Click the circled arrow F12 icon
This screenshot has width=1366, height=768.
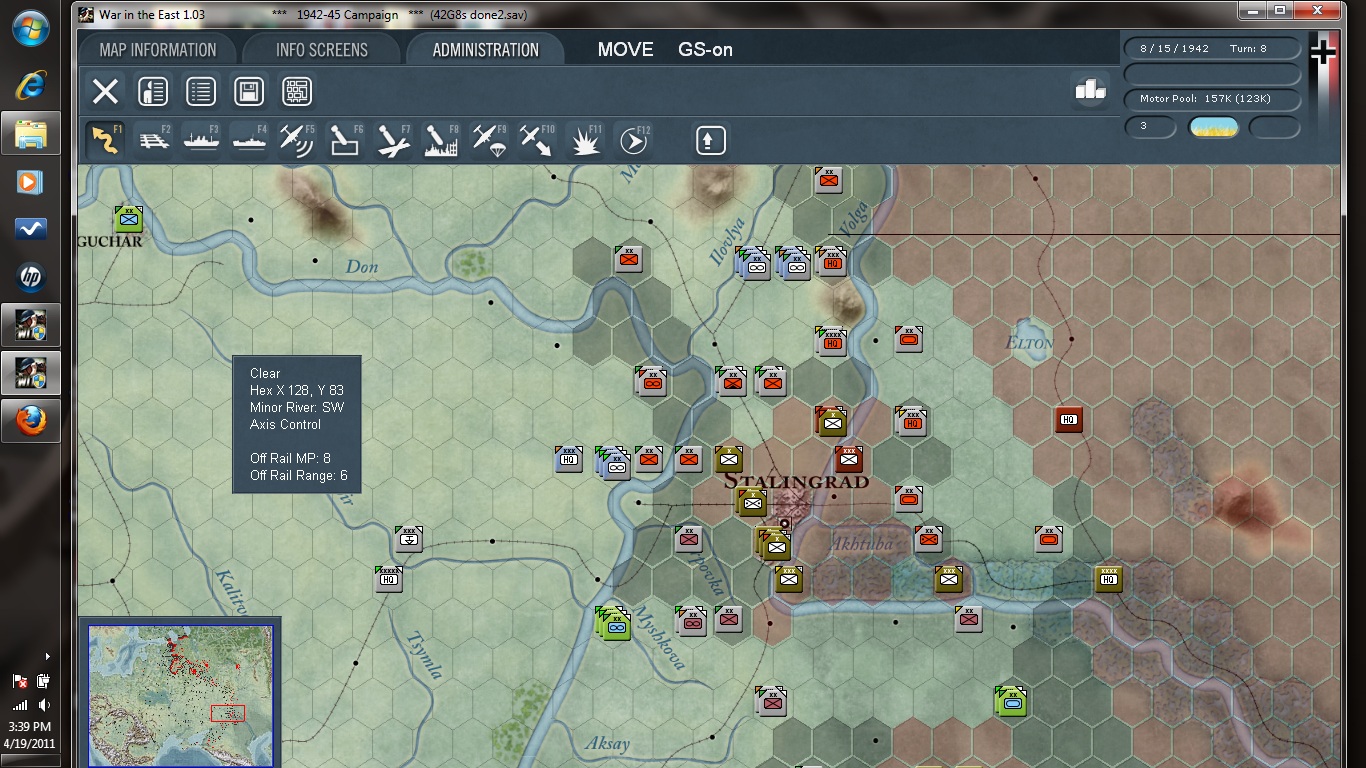pyautogui.click(x=633, y=140)
